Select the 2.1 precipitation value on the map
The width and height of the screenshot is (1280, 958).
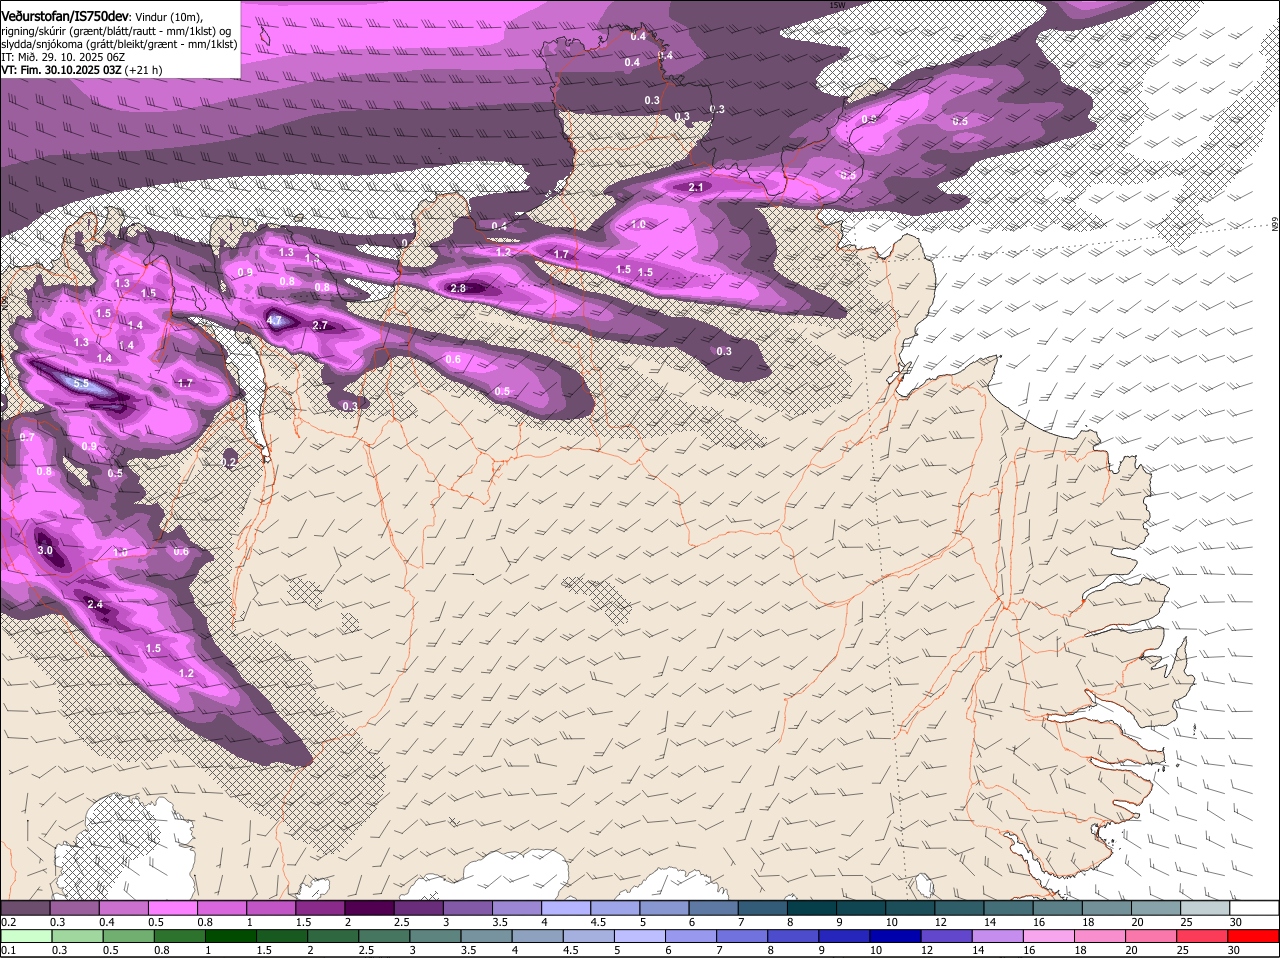[x=697, y=187]
